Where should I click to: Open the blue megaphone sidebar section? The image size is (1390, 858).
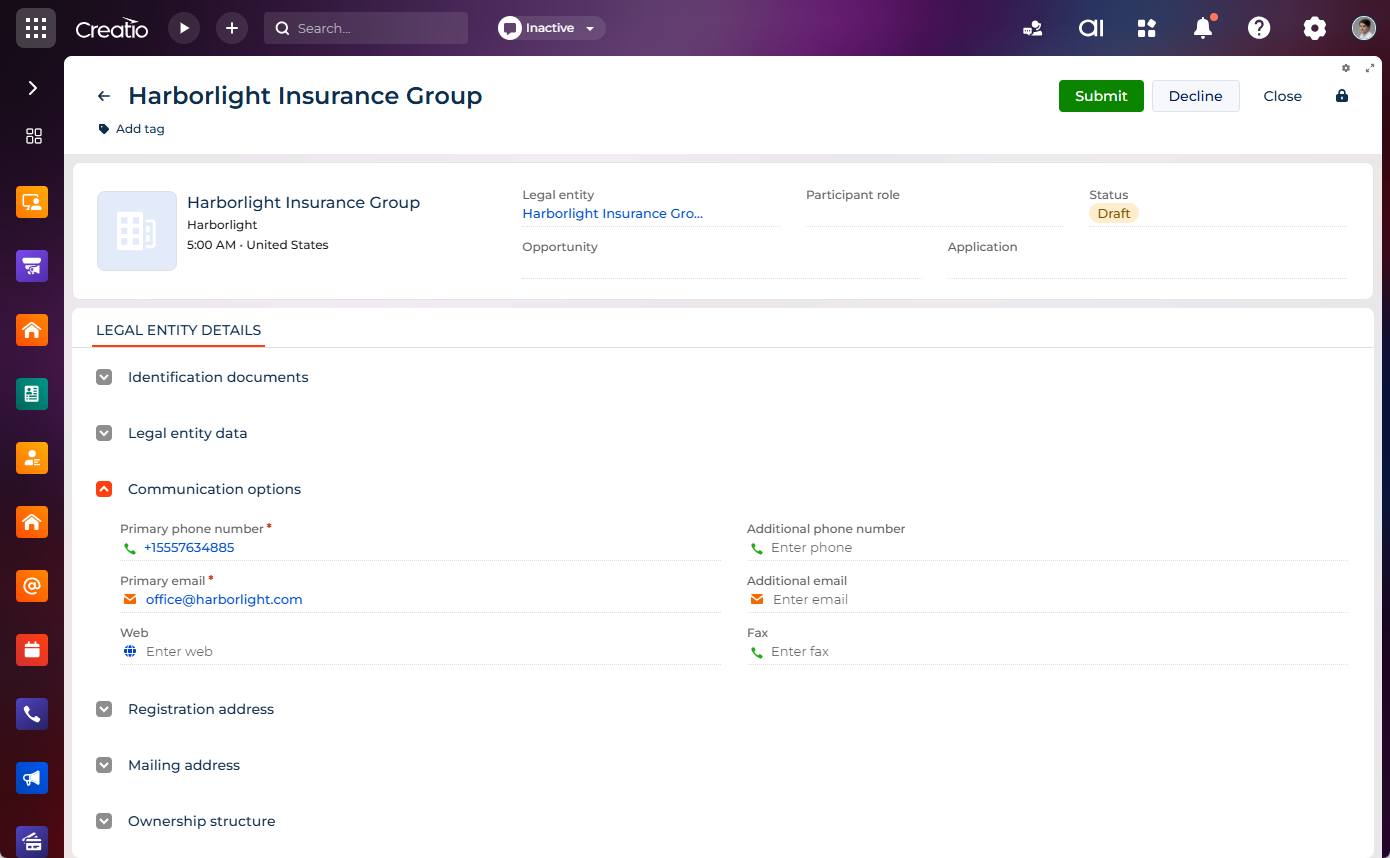32,778
